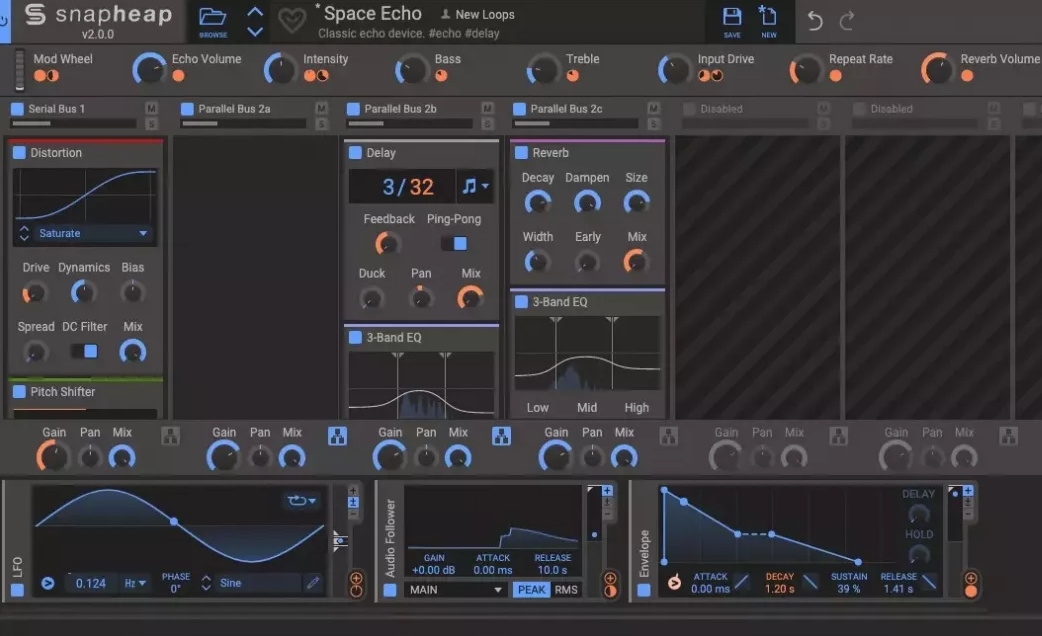Viewport: 1042px width, 636px height.
Task: Click the Envelope trigger mode icon
Action: (674, 582)
